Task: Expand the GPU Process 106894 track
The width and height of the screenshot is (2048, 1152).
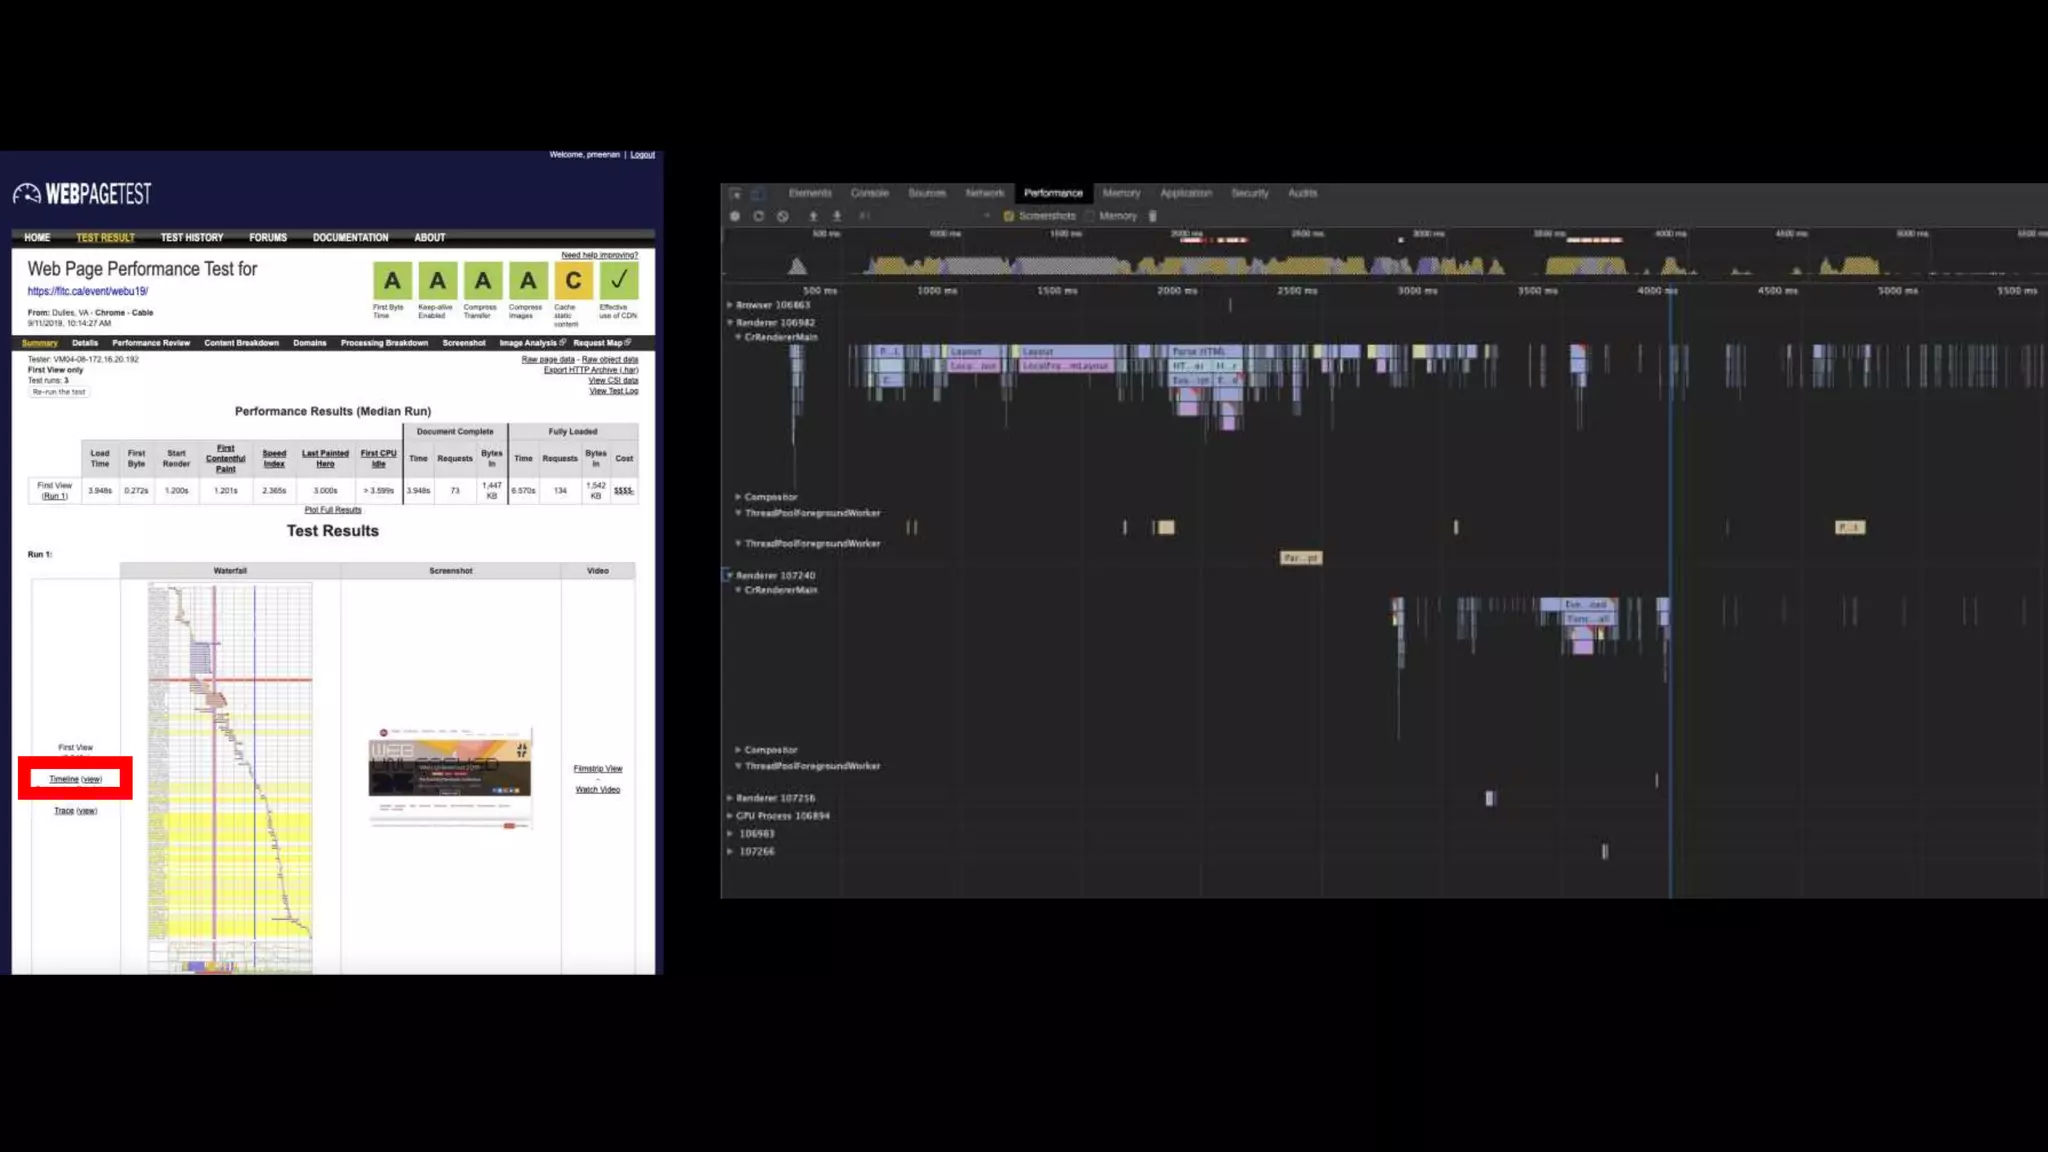Action: [x=730, y=816]
